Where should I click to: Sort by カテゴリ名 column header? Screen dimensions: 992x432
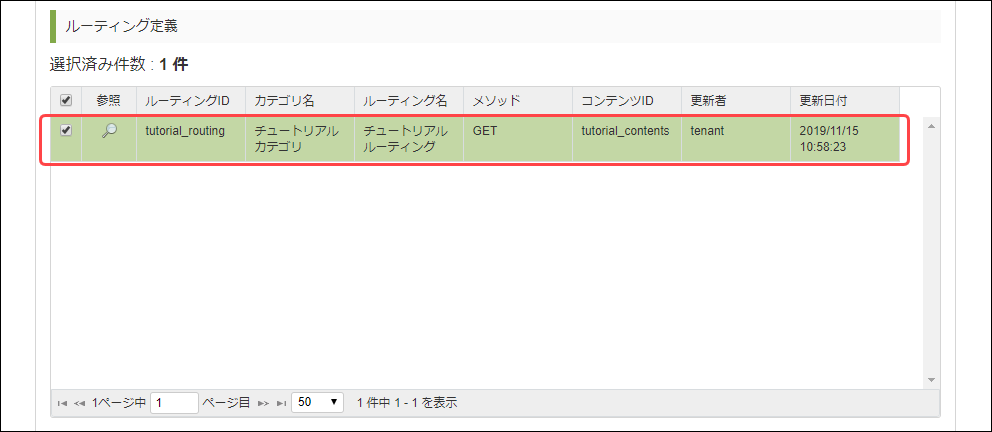300,100
